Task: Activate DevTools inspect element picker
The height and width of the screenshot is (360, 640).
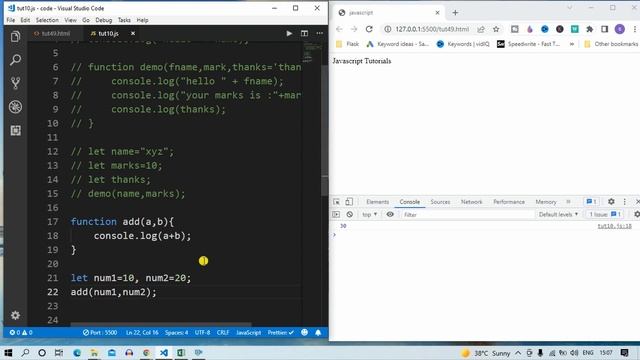Action: click(336, 202)
